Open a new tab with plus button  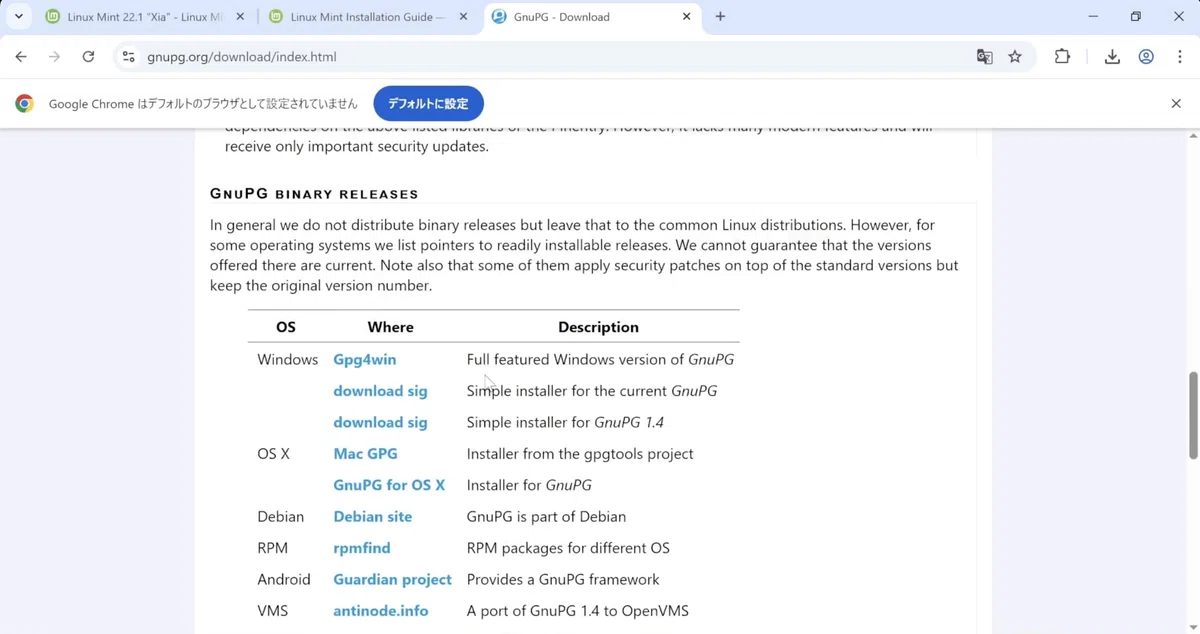pyautogui.click(x=720, y=17)
